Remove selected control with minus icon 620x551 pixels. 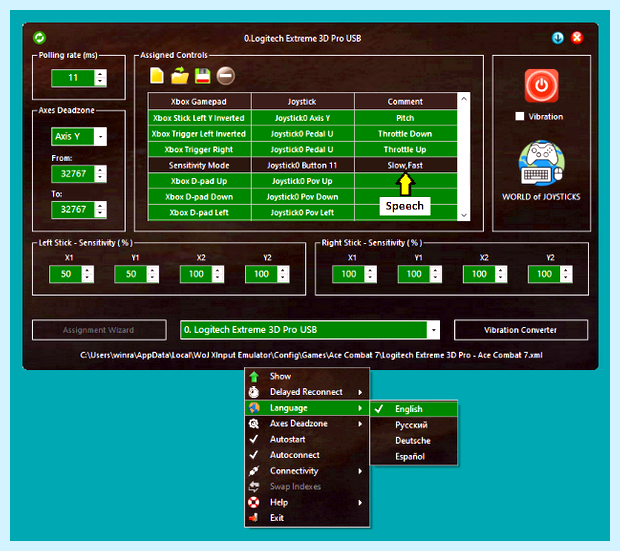[x=226, y=76]
